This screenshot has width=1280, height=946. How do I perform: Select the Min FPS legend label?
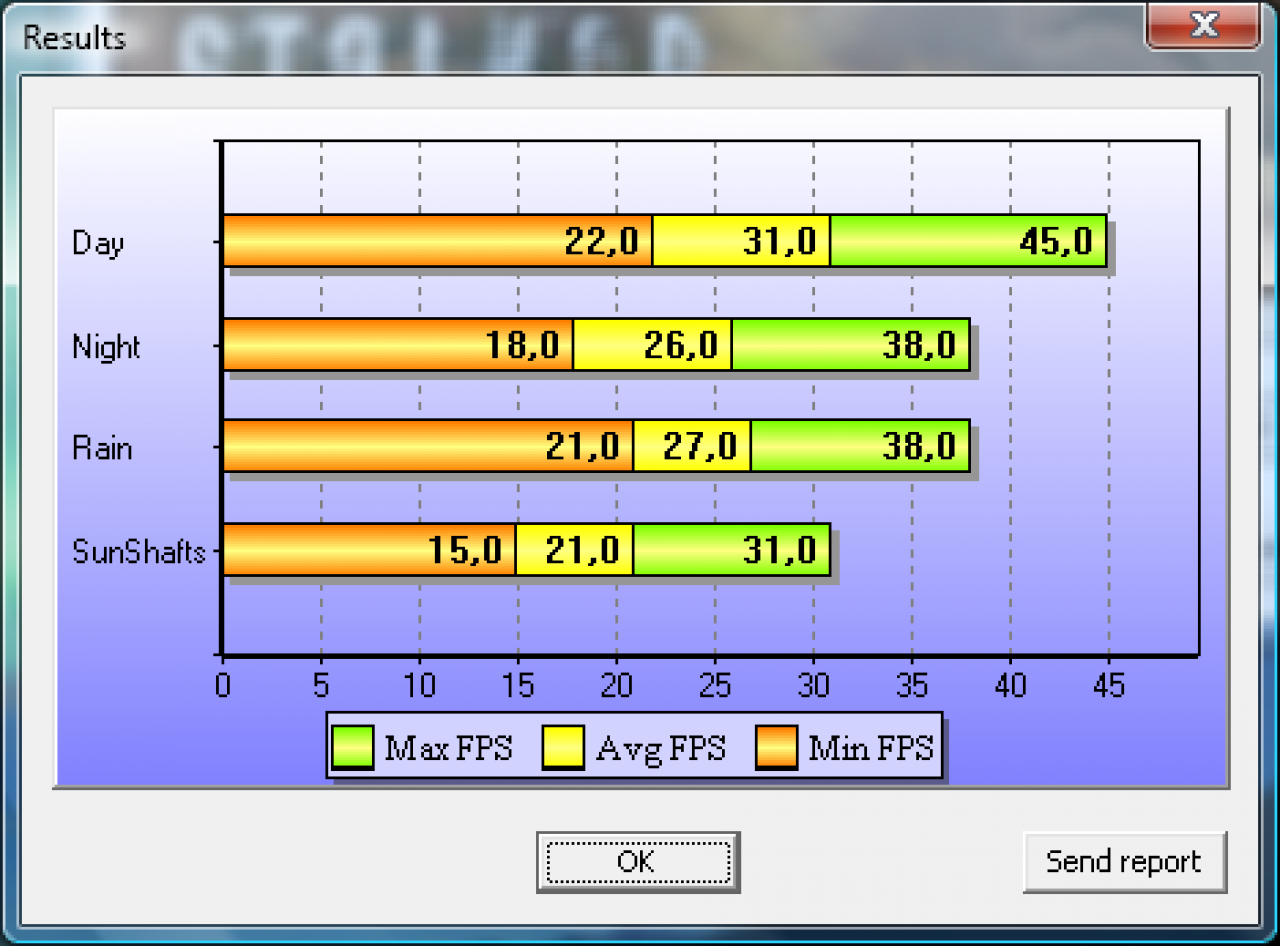click(871, 748)
